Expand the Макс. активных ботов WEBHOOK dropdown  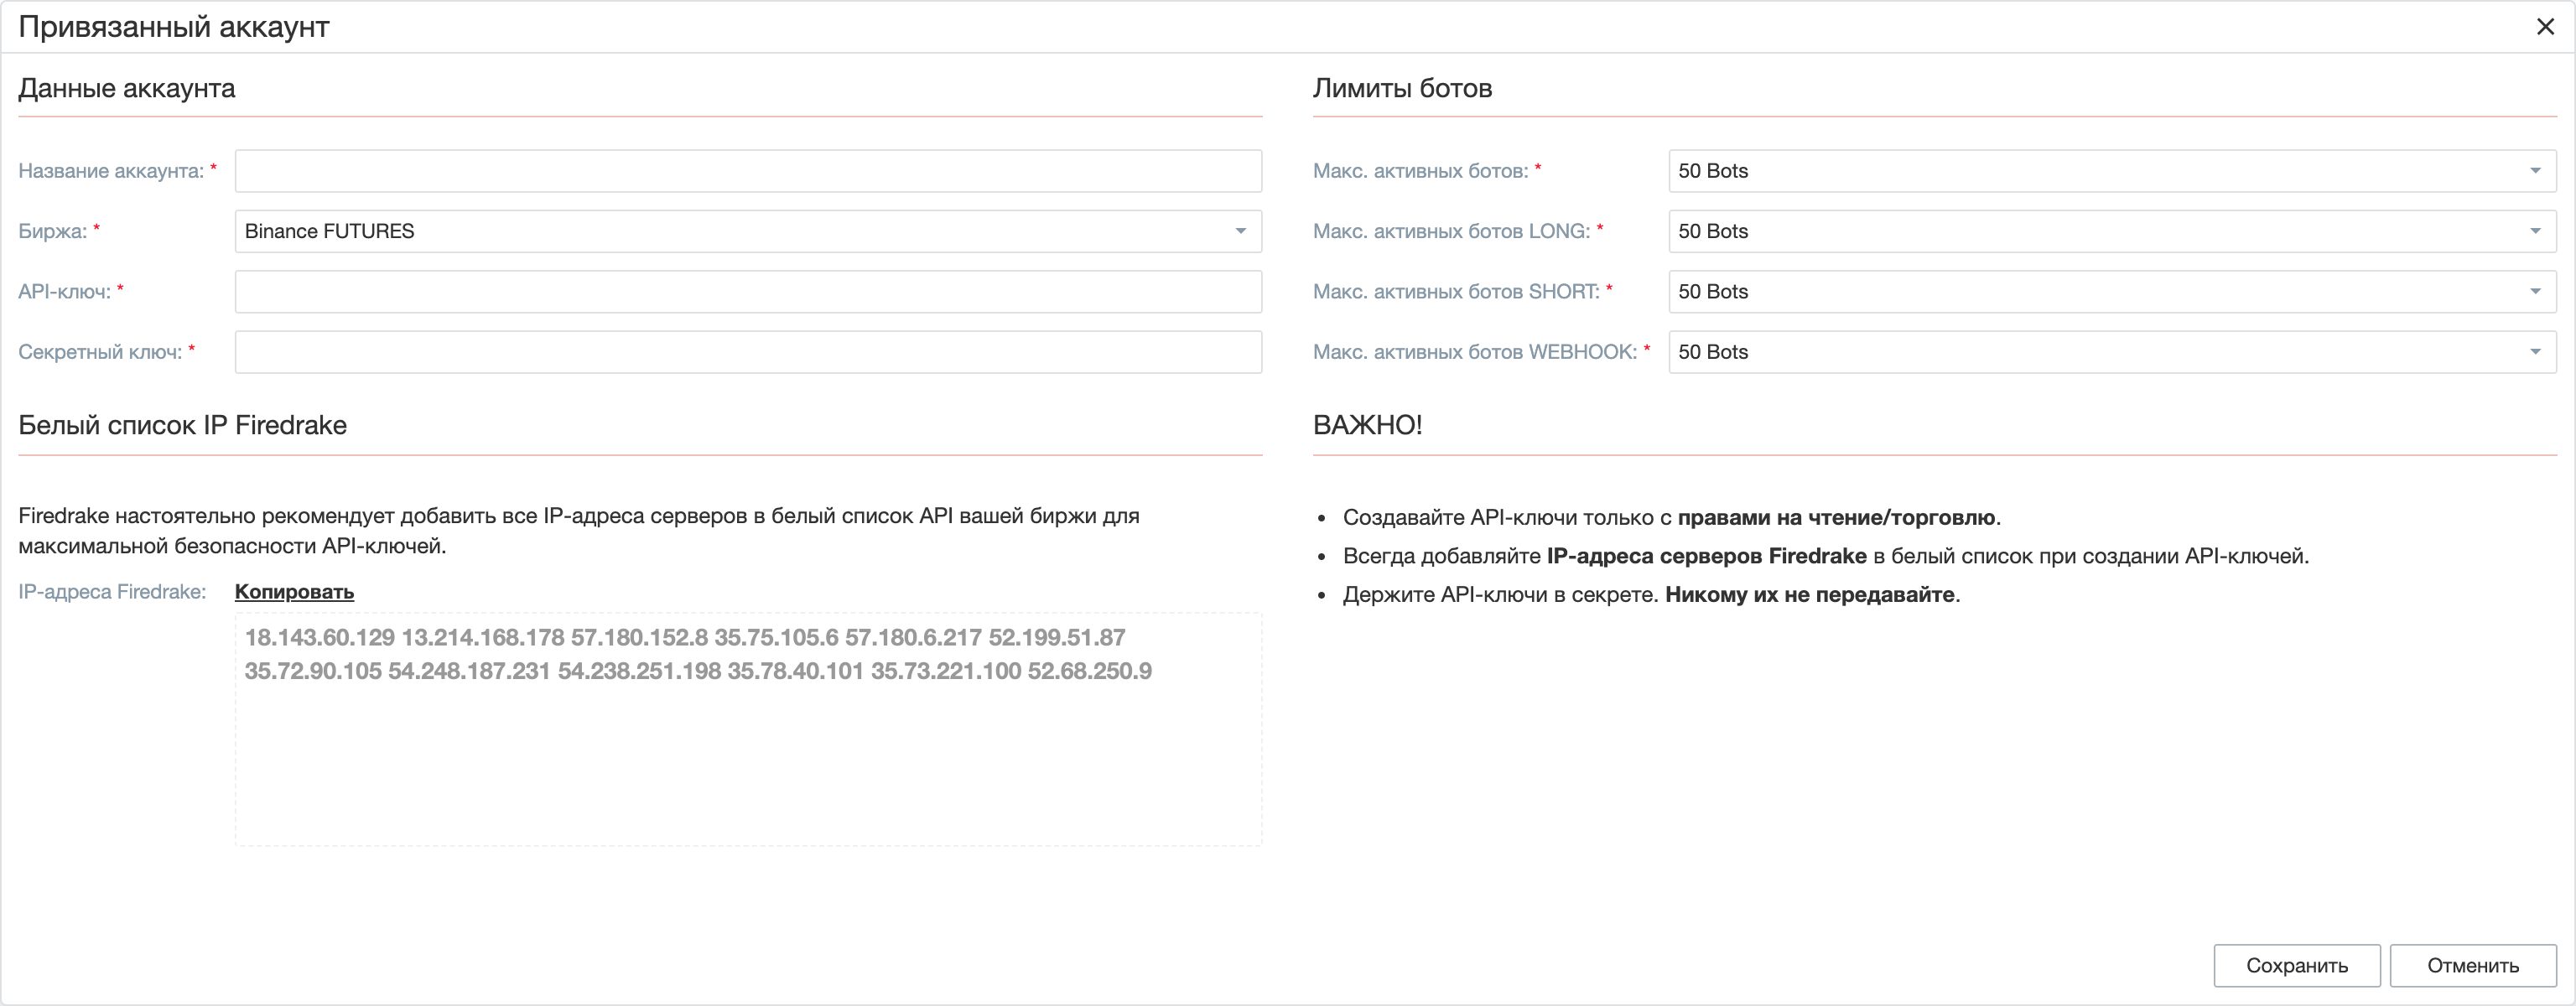coord(2112,352)
